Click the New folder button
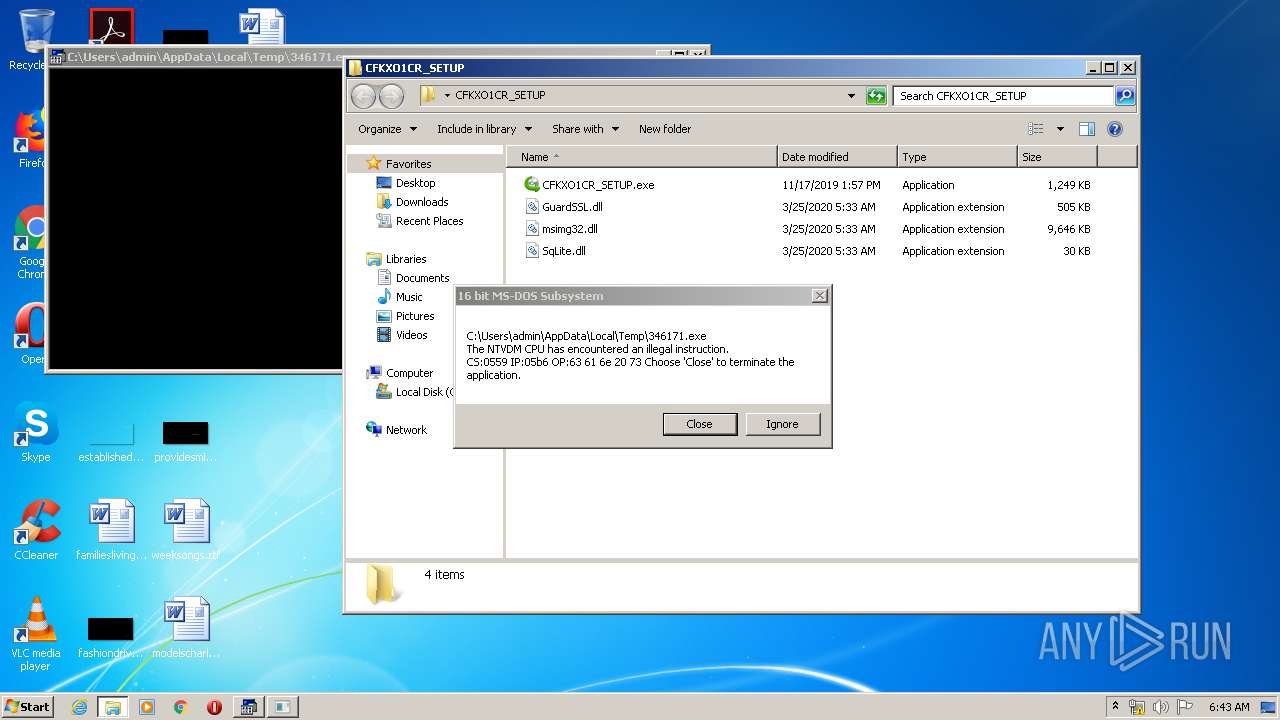Viewport: 1280px width, 720px height. click(x=665, y=129)
